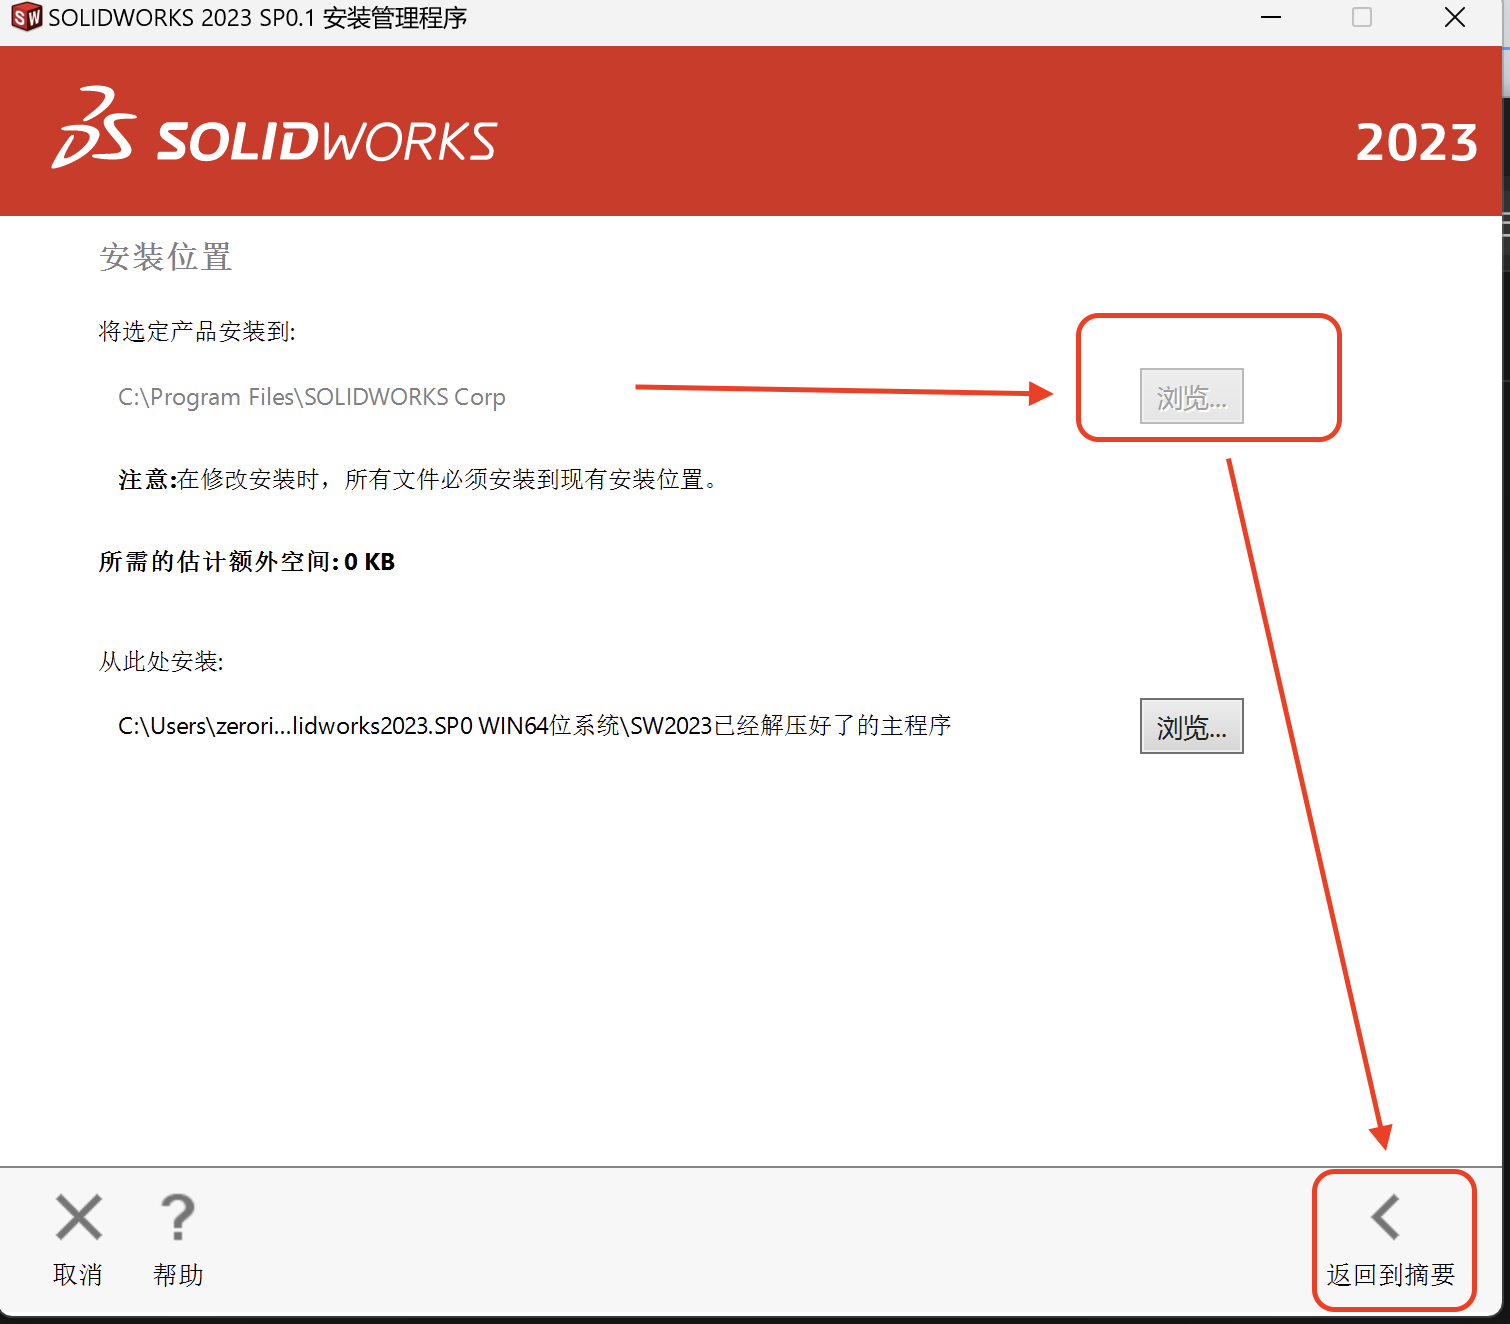Click the 安装位置 page heading

point(166,257)
